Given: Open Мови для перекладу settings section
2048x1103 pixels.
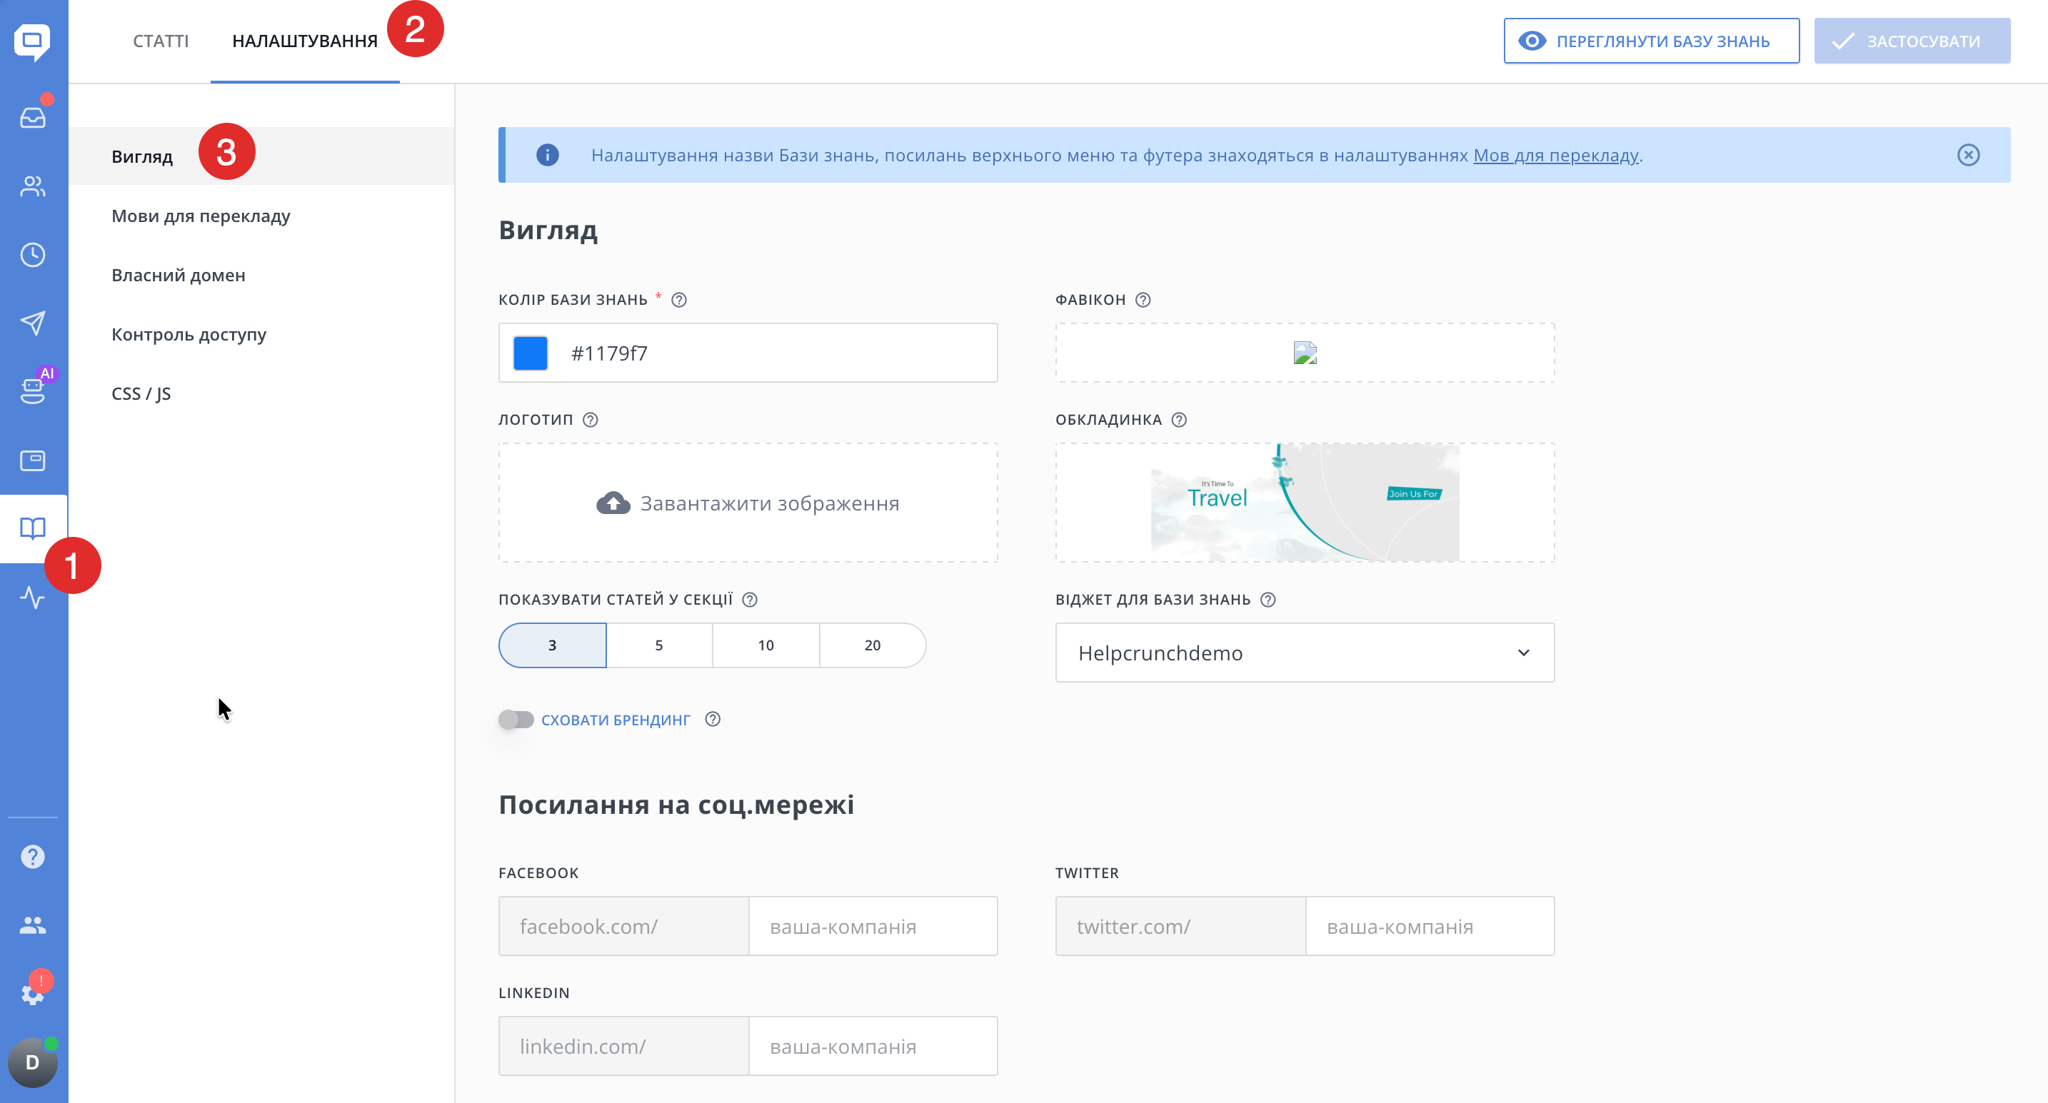Looking at the screenshot, I should point(201,216).
